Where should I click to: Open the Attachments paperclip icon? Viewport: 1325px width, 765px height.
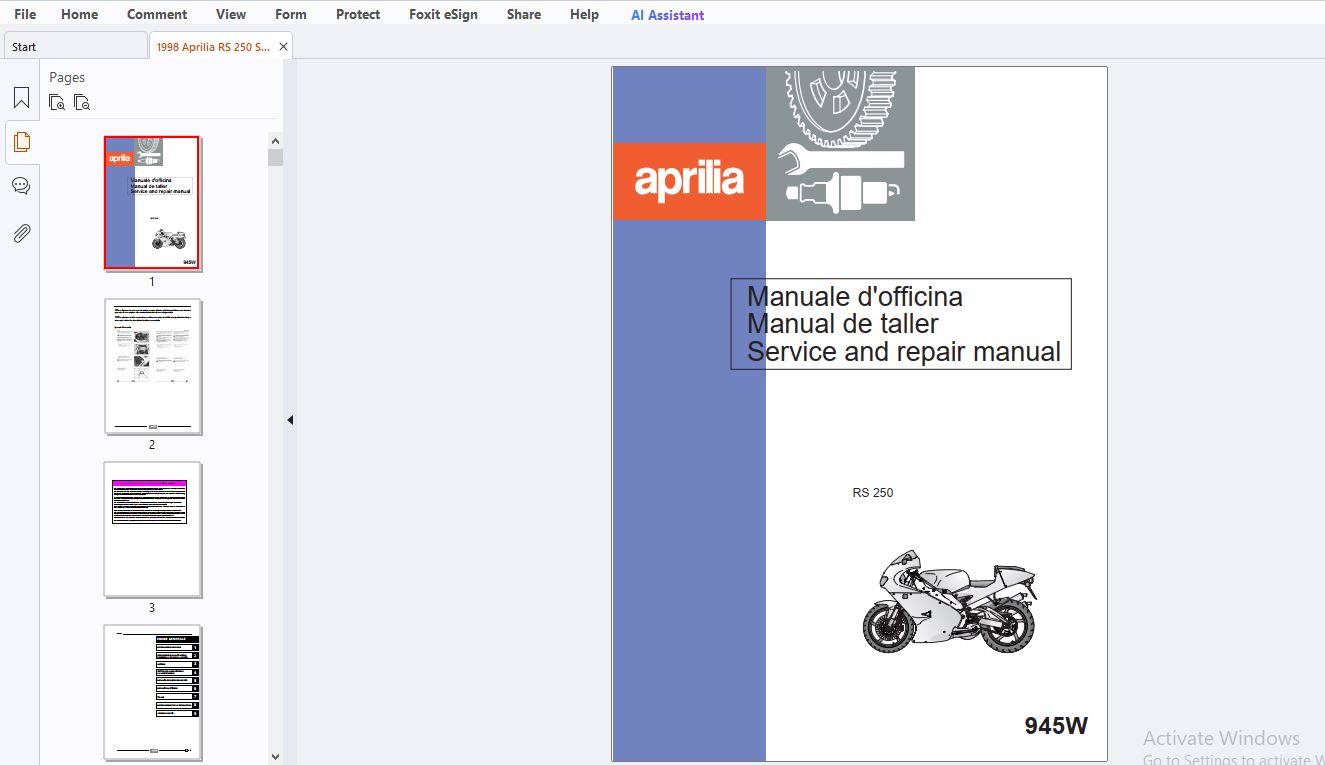pyautogui.click(x=21, y=233)
